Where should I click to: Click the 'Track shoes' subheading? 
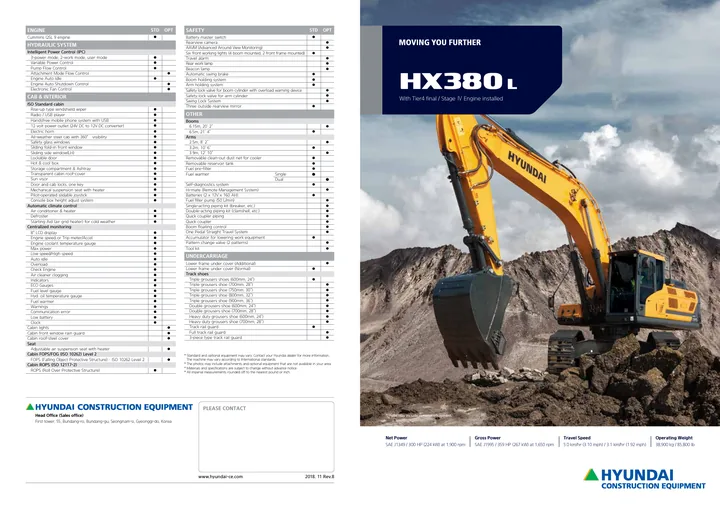coord(259,274)
